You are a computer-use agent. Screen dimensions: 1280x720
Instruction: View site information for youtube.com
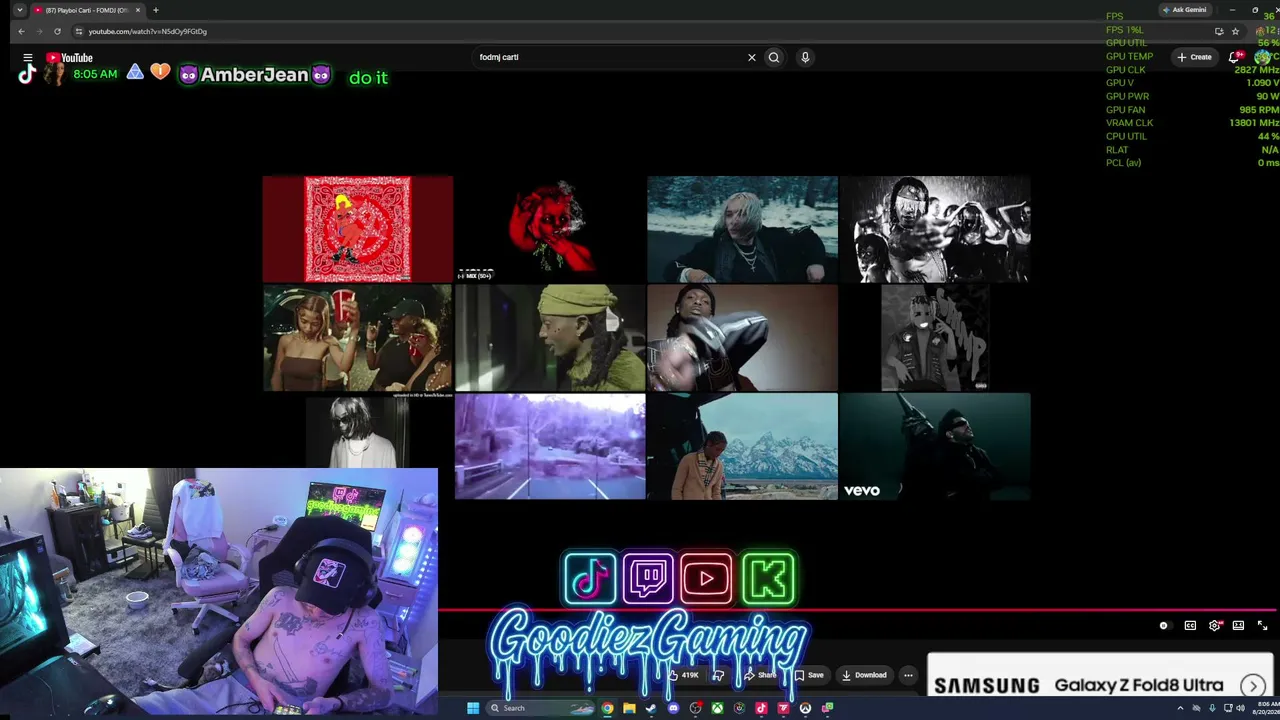(x=79, y=31)
